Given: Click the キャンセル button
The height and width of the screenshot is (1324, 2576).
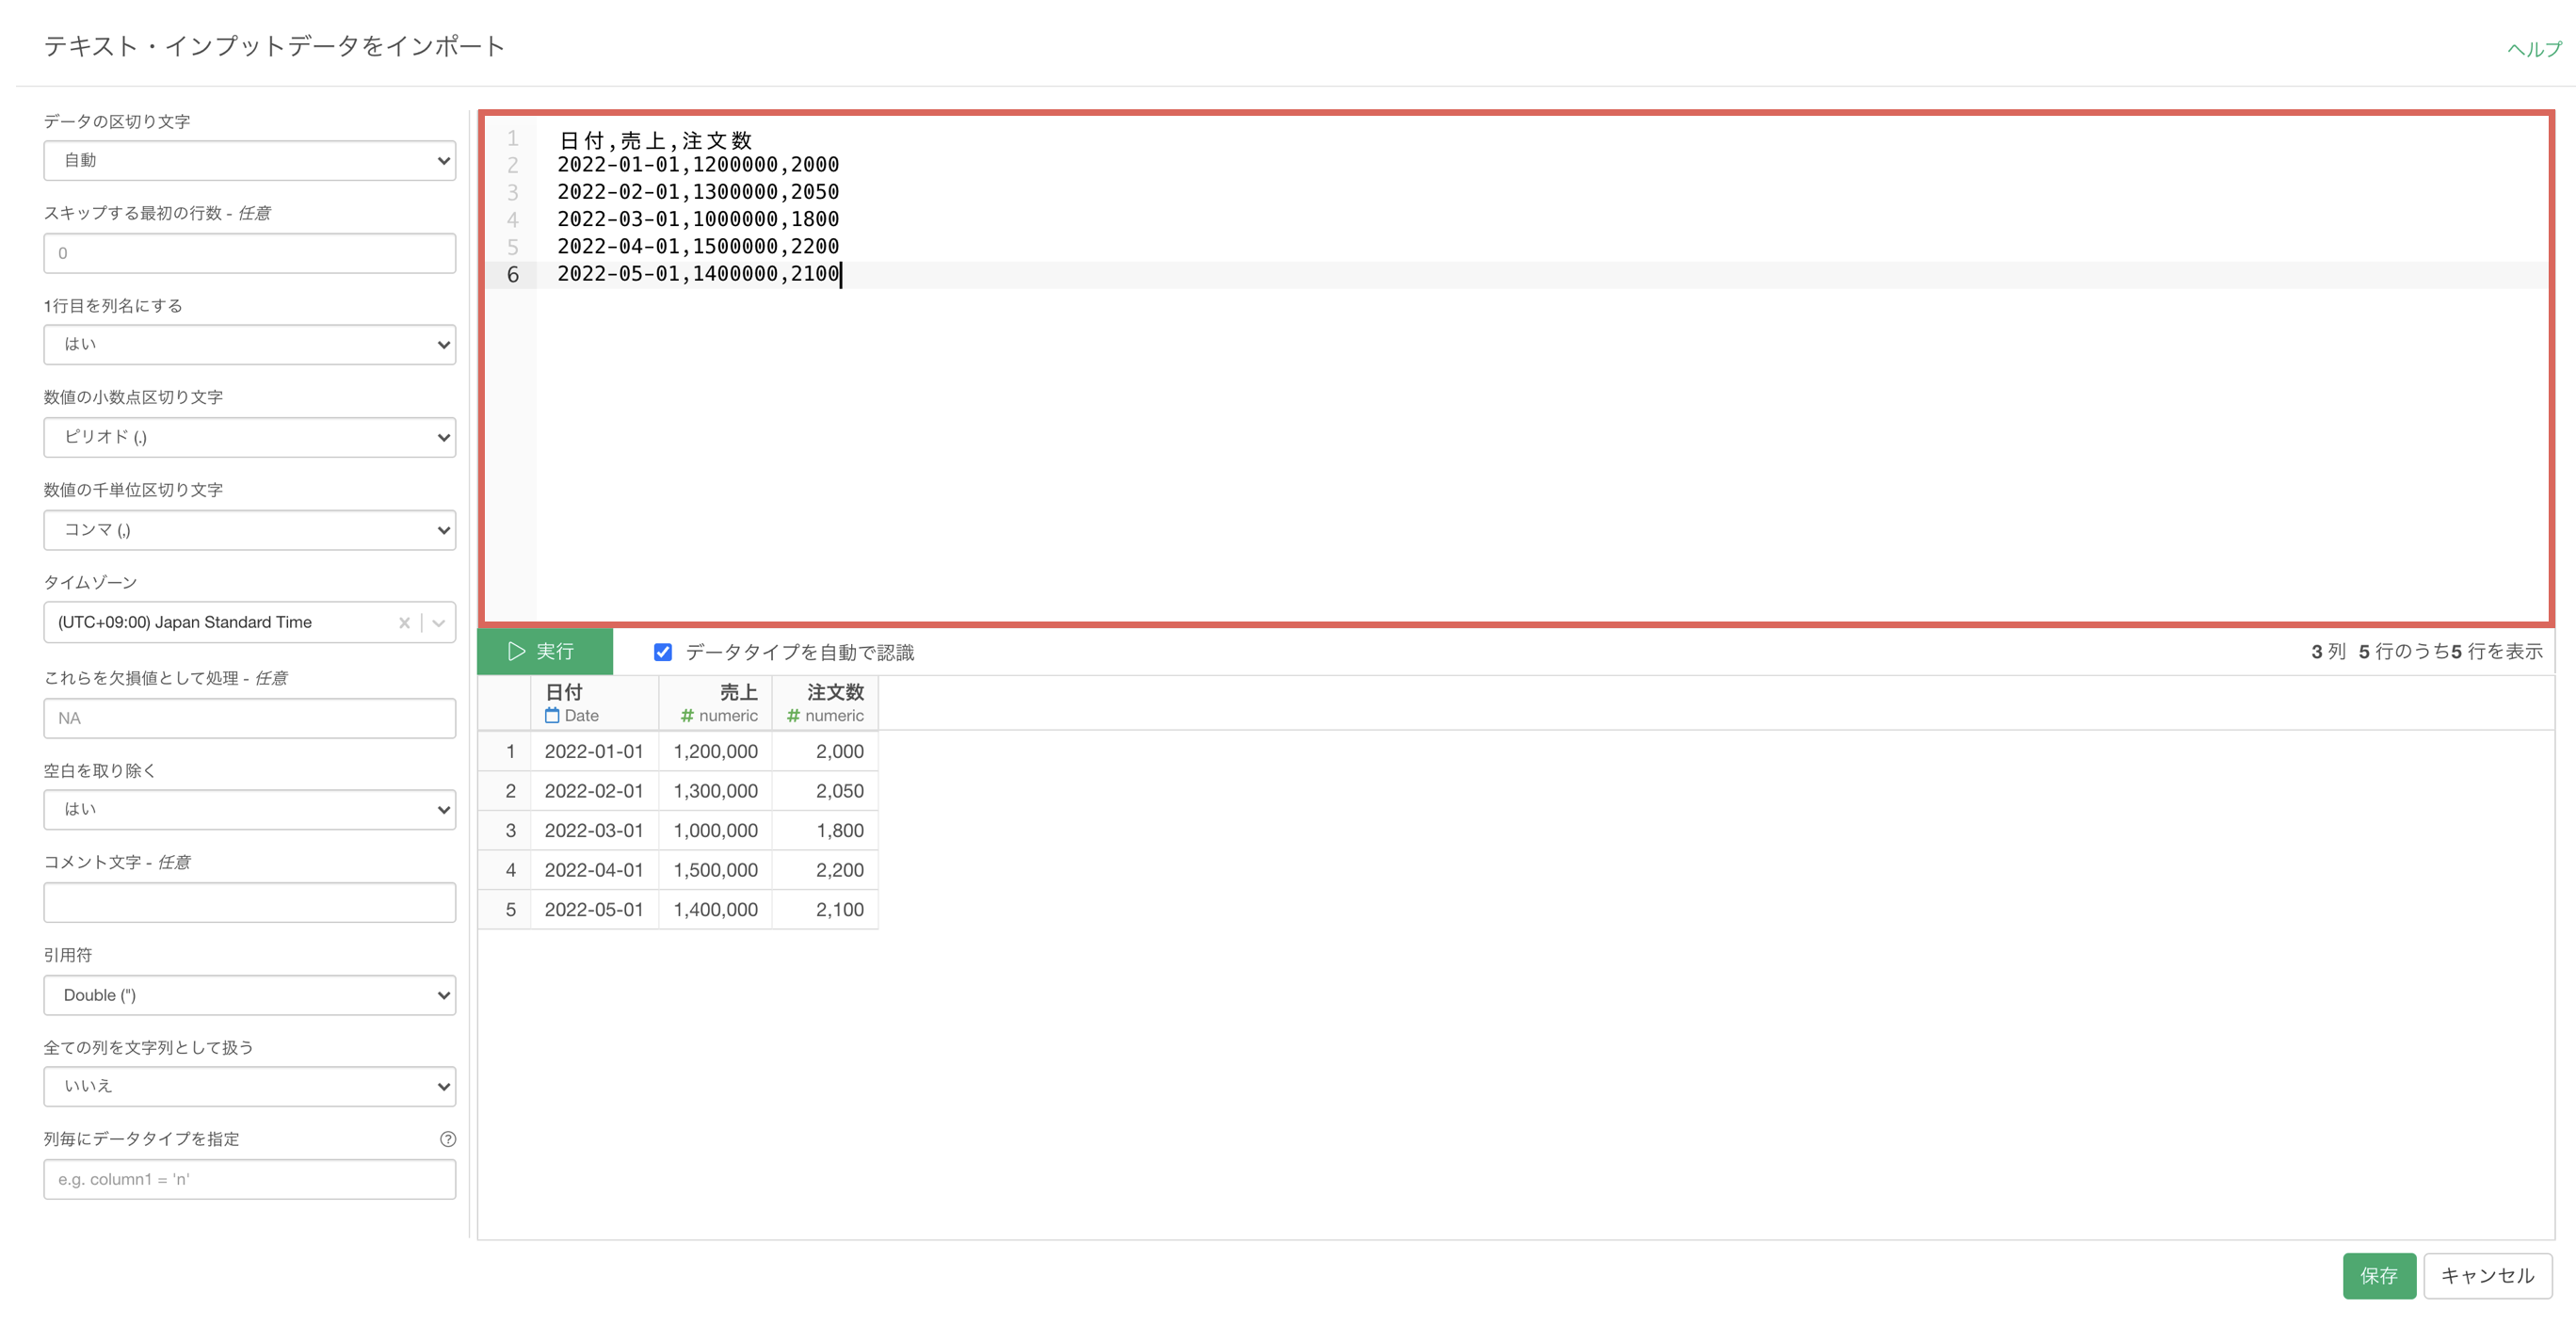Looking at the screenshot, I should point(2487,1276).
